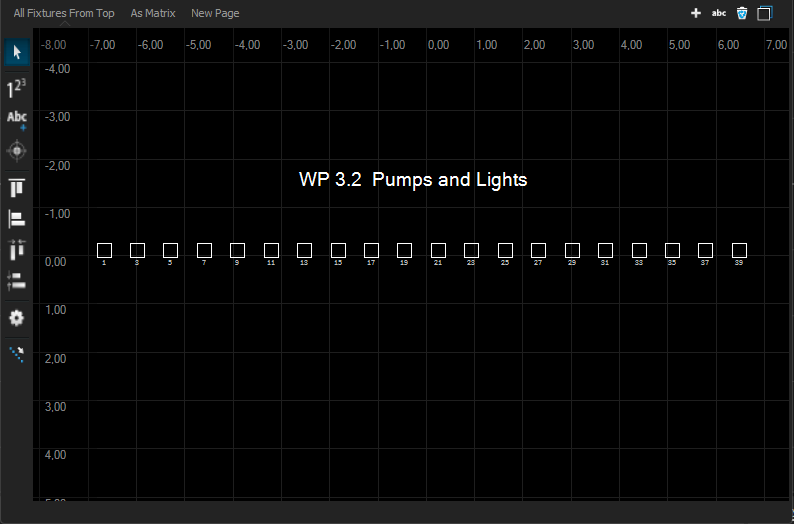Align selected fixtures to top

(17, 187)
